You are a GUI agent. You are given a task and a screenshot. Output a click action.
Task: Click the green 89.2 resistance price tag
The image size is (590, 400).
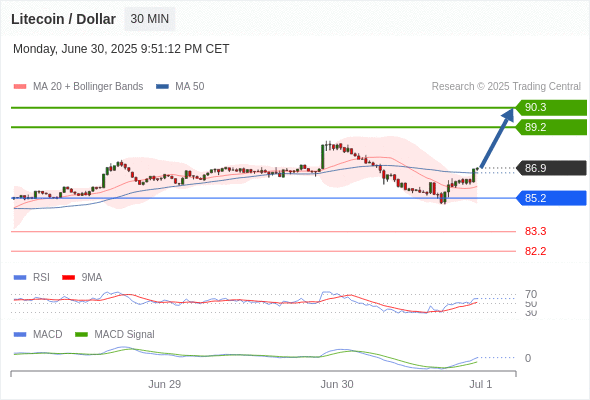click(x=551, y=127)
